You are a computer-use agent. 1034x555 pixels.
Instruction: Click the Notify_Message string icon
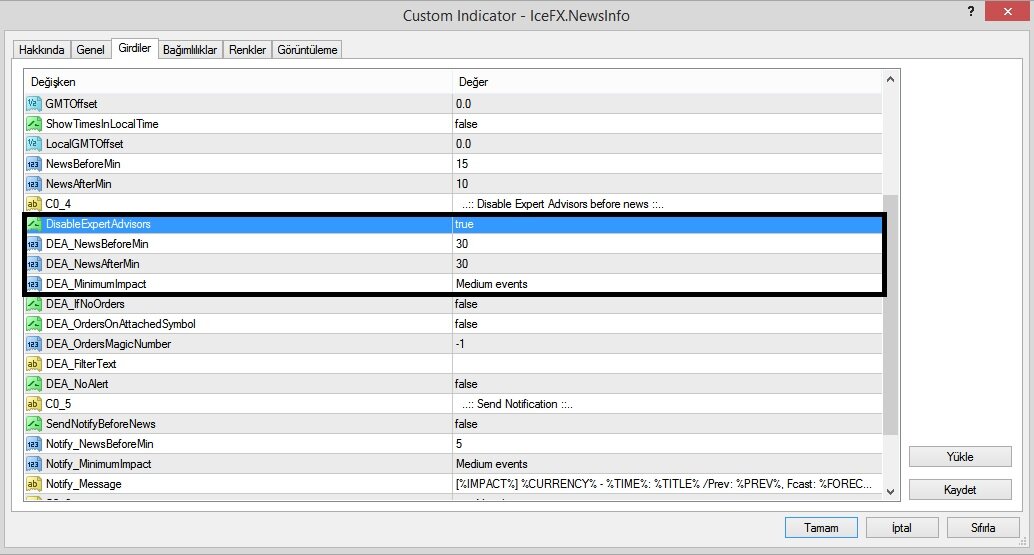pyautogui.click(x=34, y=484)
